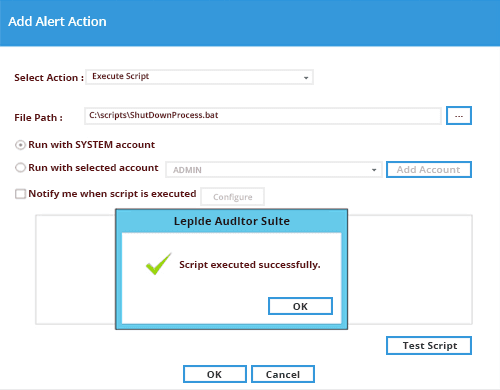Screen dimensions: 500x390
Task: Click the green checkmark success icon
Action: pos(158,264)
